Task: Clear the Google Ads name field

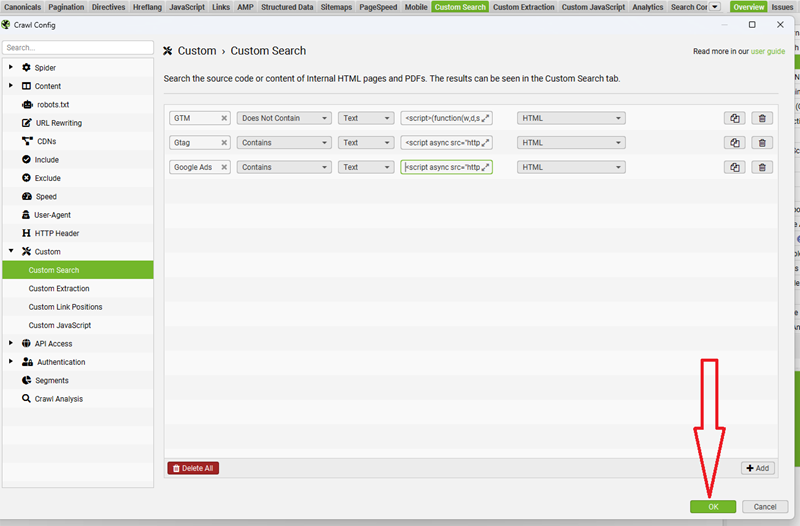Action: pos(224,167)
